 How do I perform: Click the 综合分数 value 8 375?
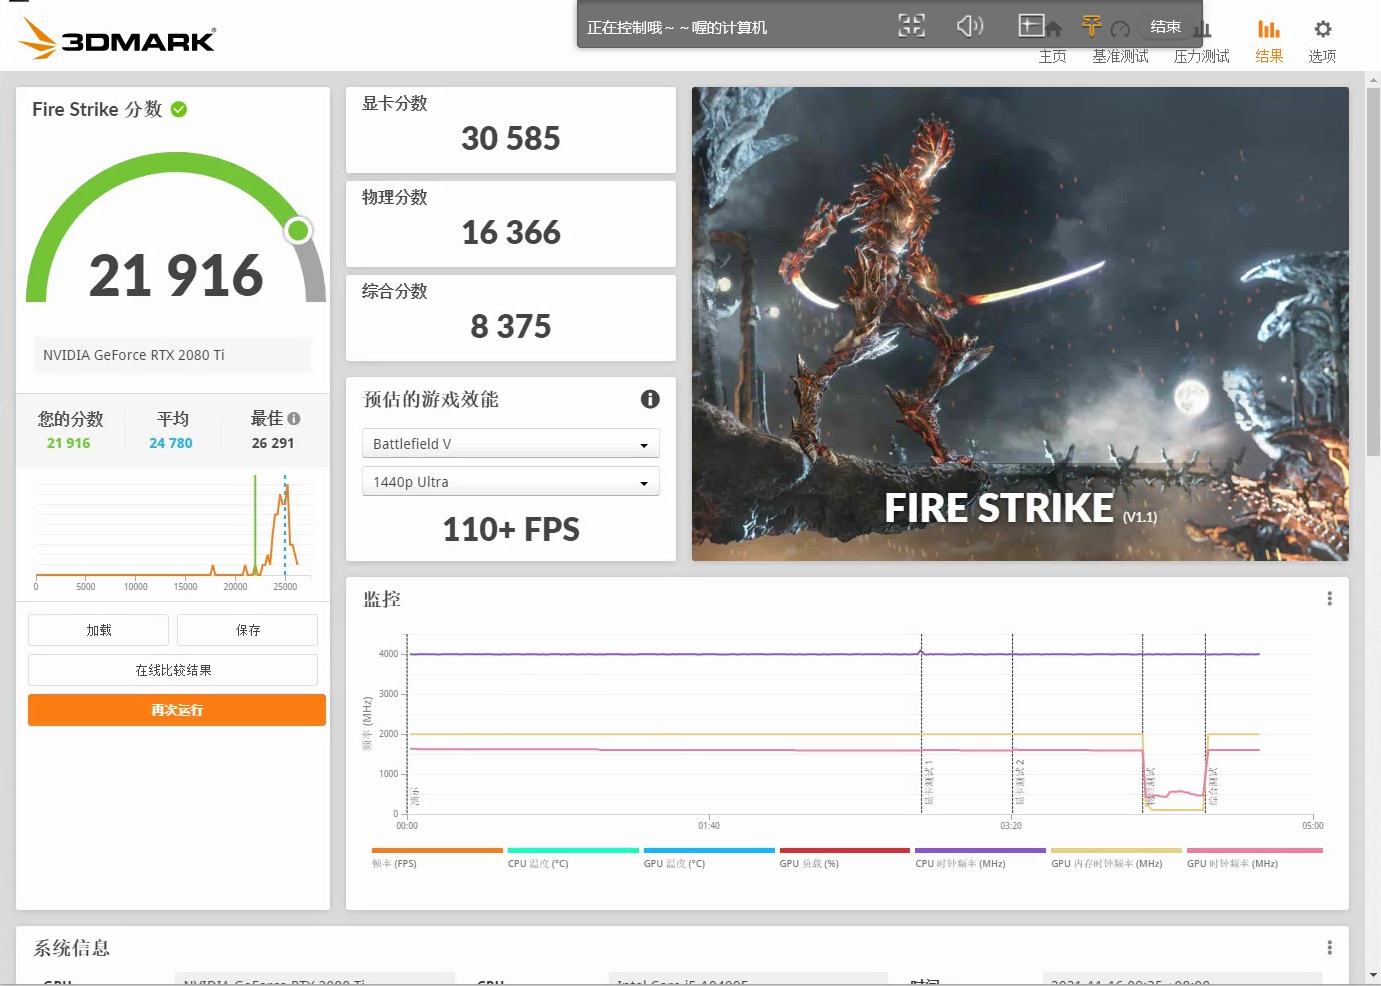pyautogui.click(x=511, y=326)
